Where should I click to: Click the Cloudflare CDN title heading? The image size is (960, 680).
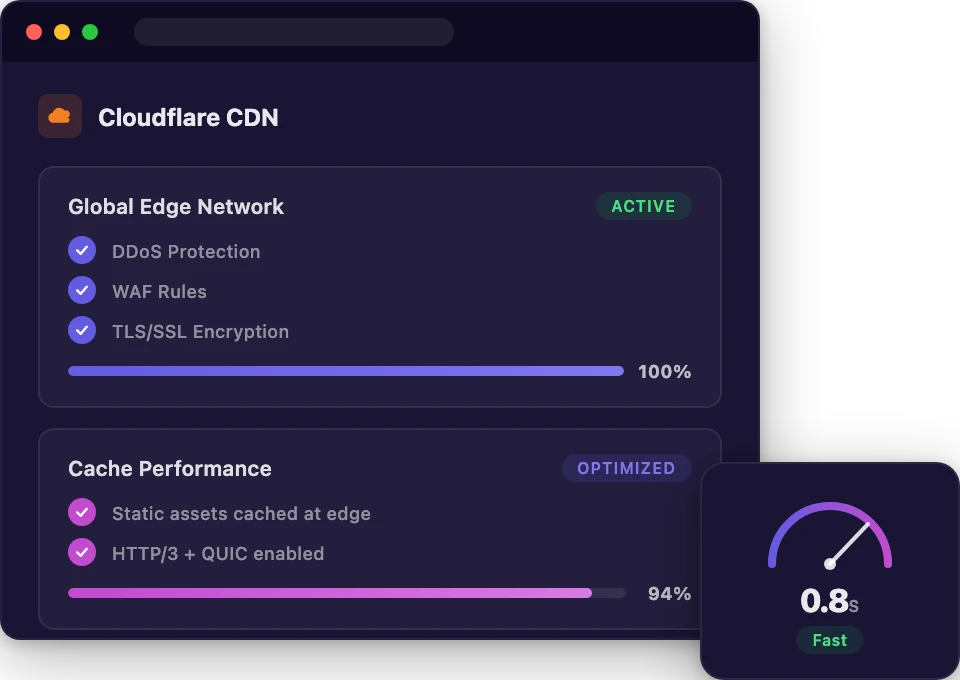187,117
